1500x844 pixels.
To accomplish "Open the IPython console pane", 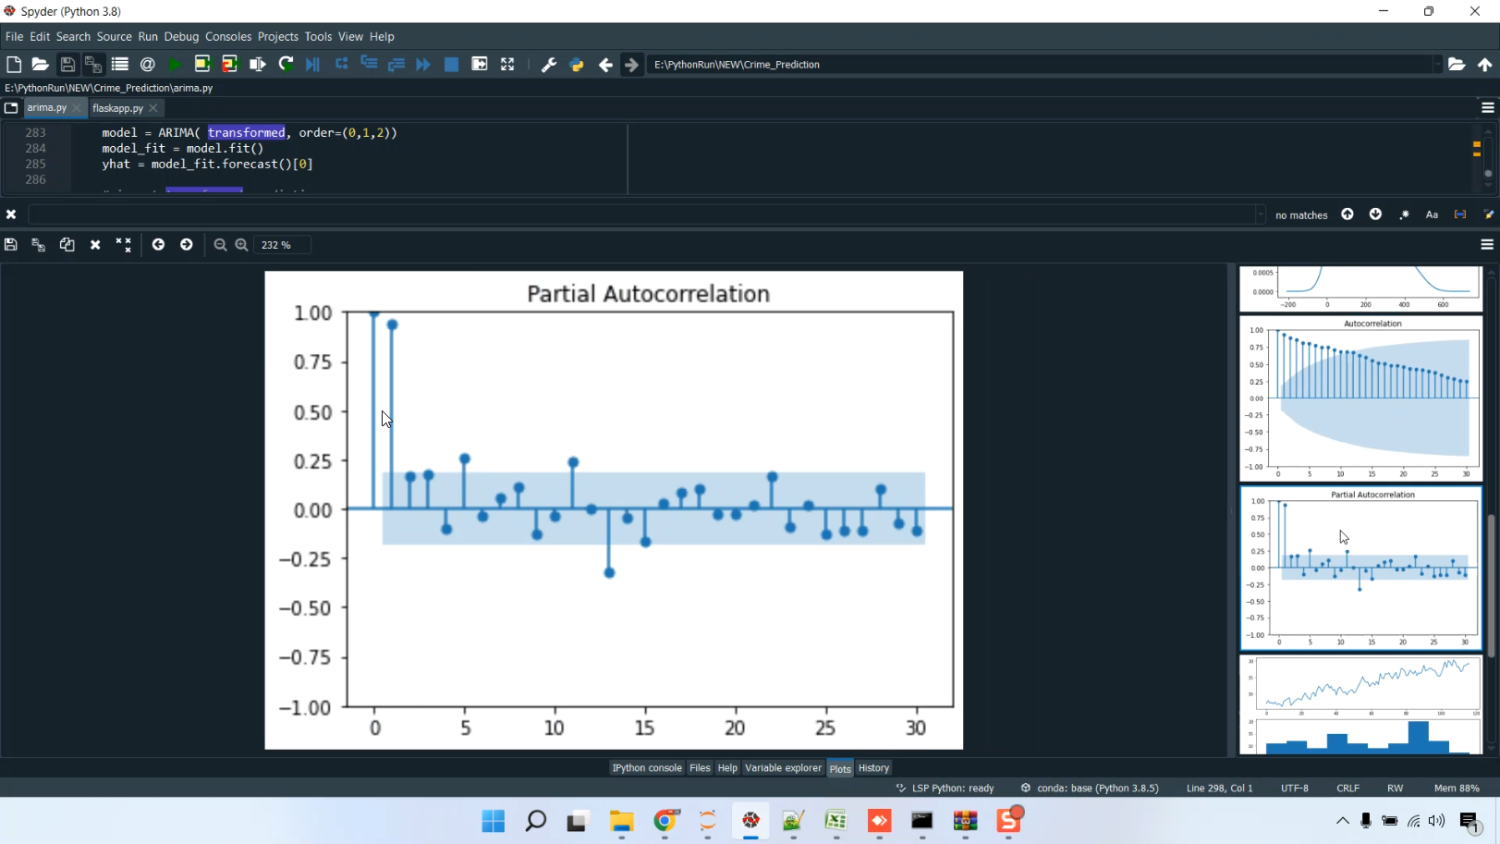I will click(647, 768).
